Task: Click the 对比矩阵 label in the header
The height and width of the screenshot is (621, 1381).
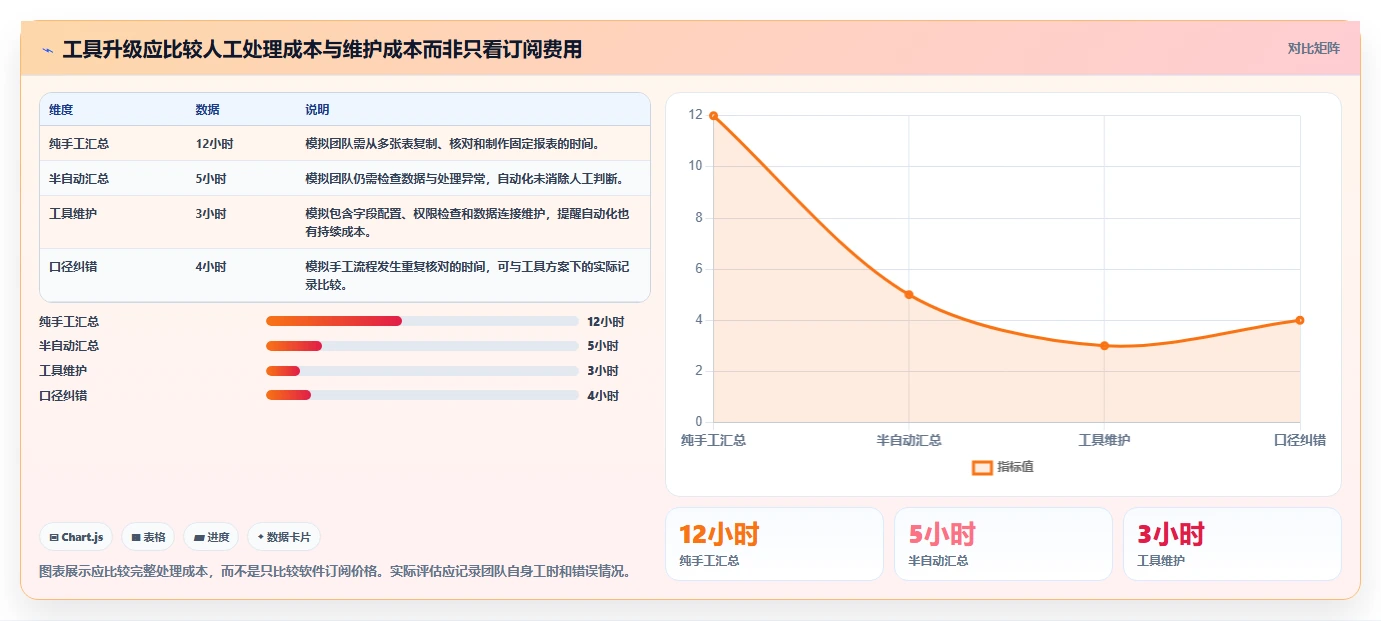Action: click(1313, 48)
